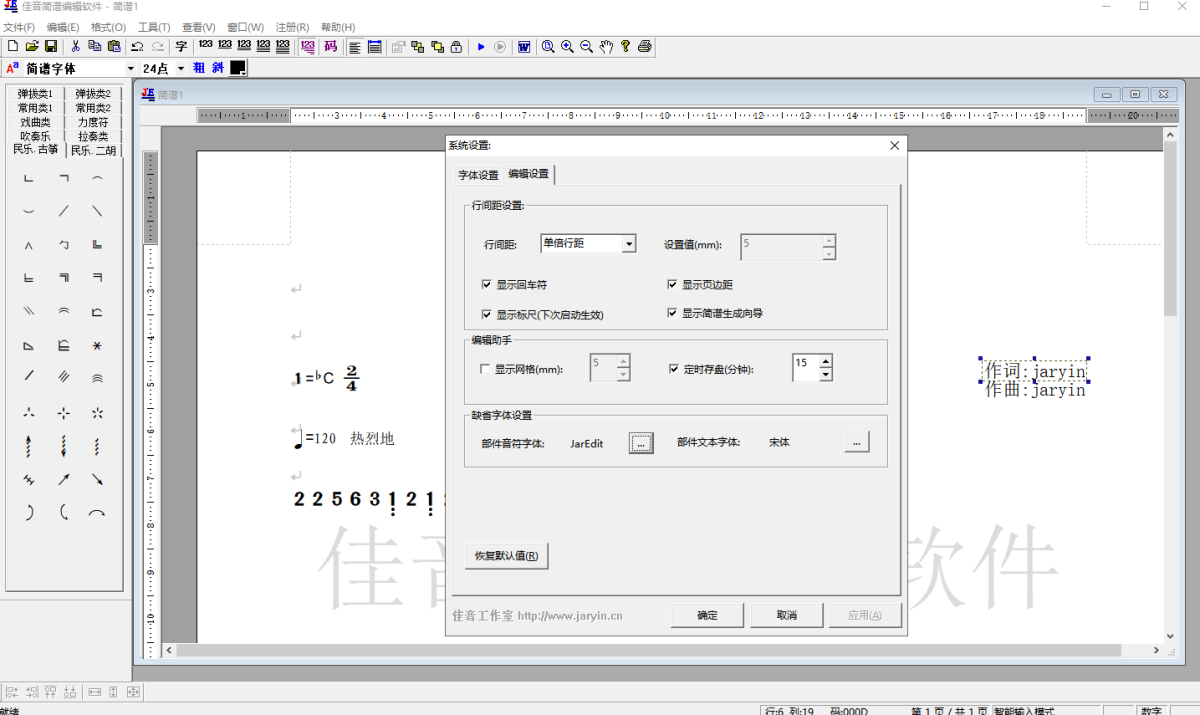Screen dimensions: 1200x715
Task: Switch to the 字体设置 tab
Action: [478, 175]
